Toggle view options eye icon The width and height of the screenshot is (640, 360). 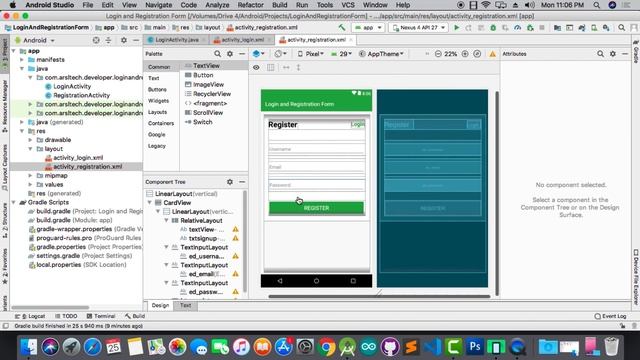point(256,67)
